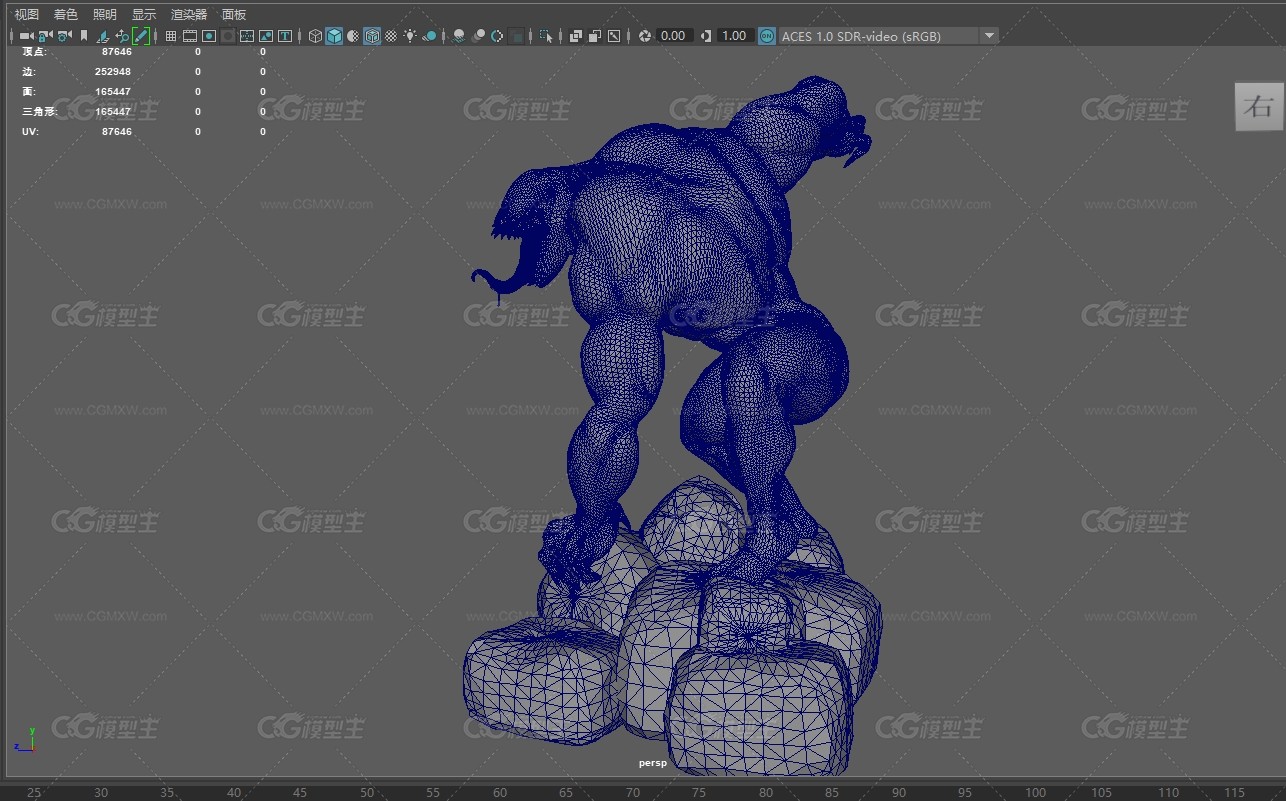1286x801 pixels.
Task: Toggle the Isolate Select icon
Action: tap(546, 36)
